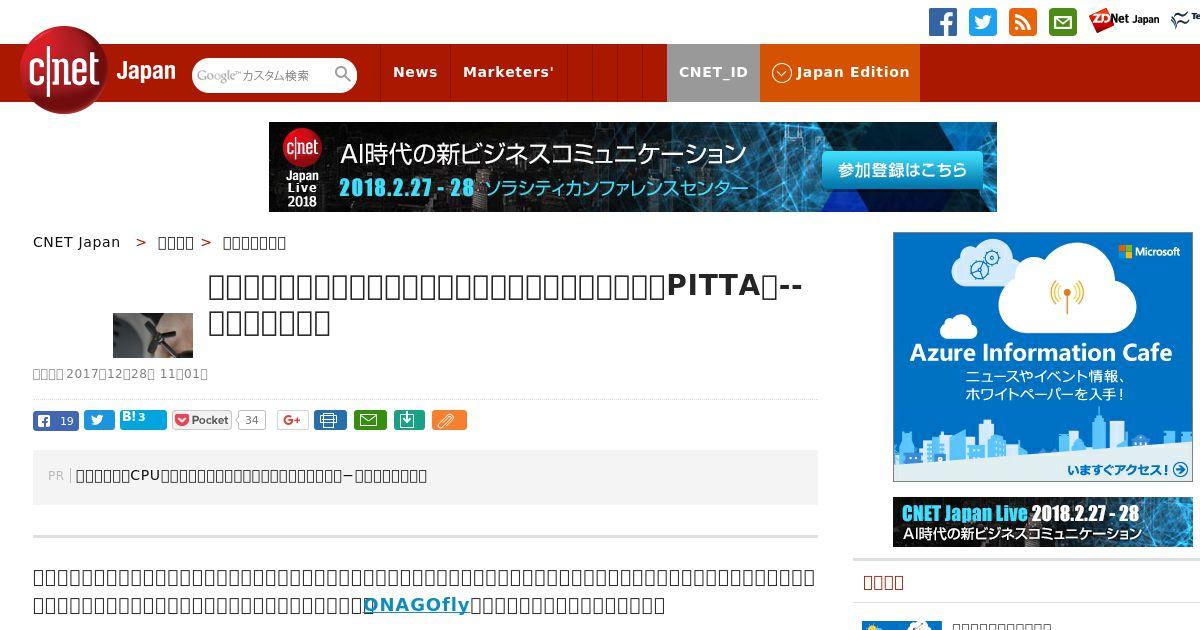Open the PR sponsored link about CPU

click(x=251, y=476)
